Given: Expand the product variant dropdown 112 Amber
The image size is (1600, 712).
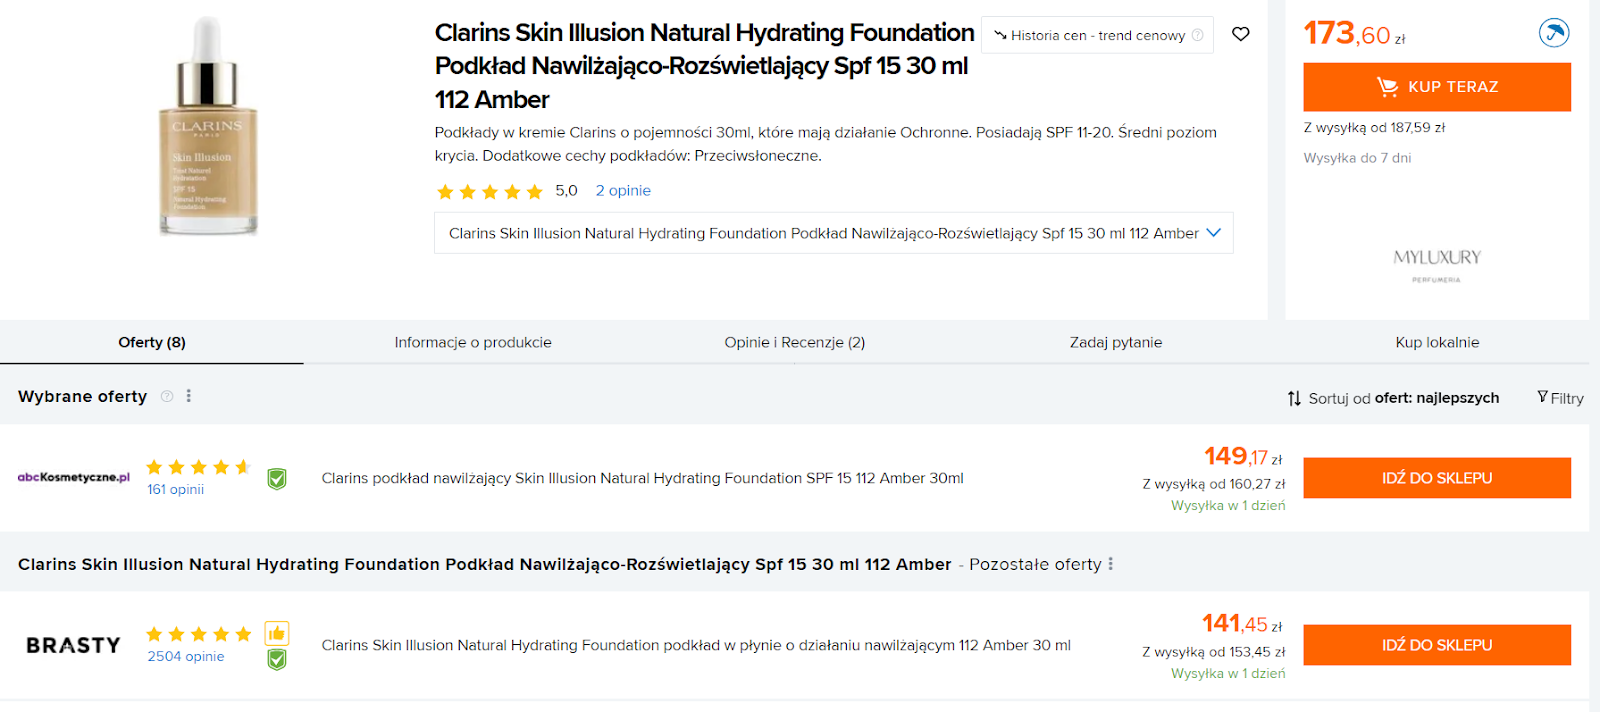Looking at the screenshot, I should (x=833, y=233).
